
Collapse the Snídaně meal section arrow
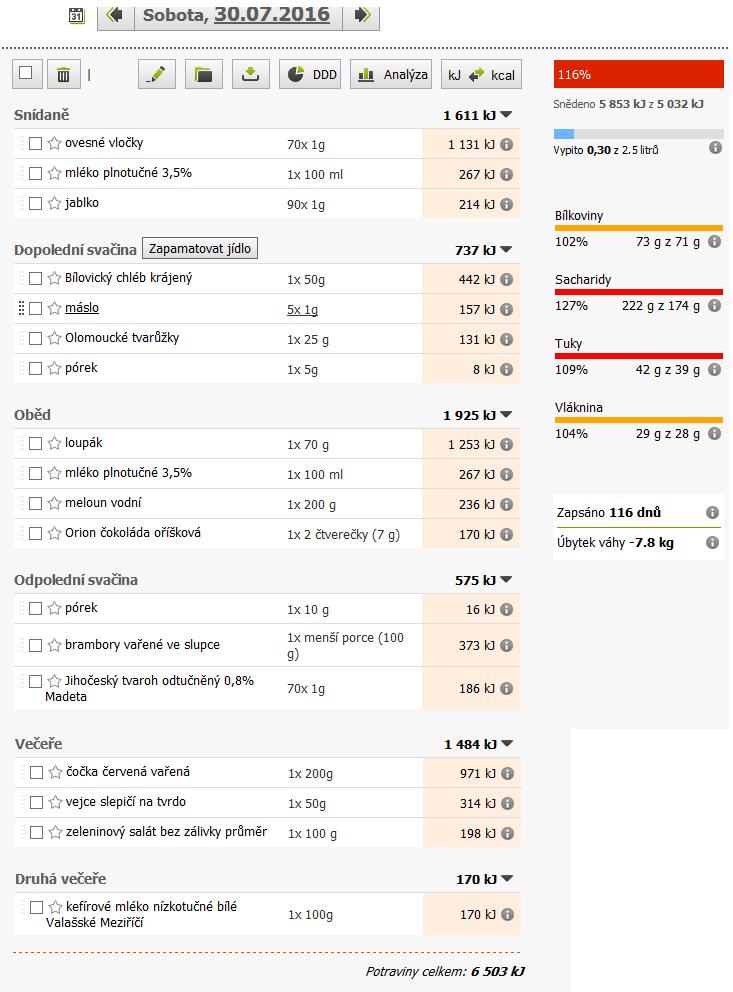tap(506, 115)
